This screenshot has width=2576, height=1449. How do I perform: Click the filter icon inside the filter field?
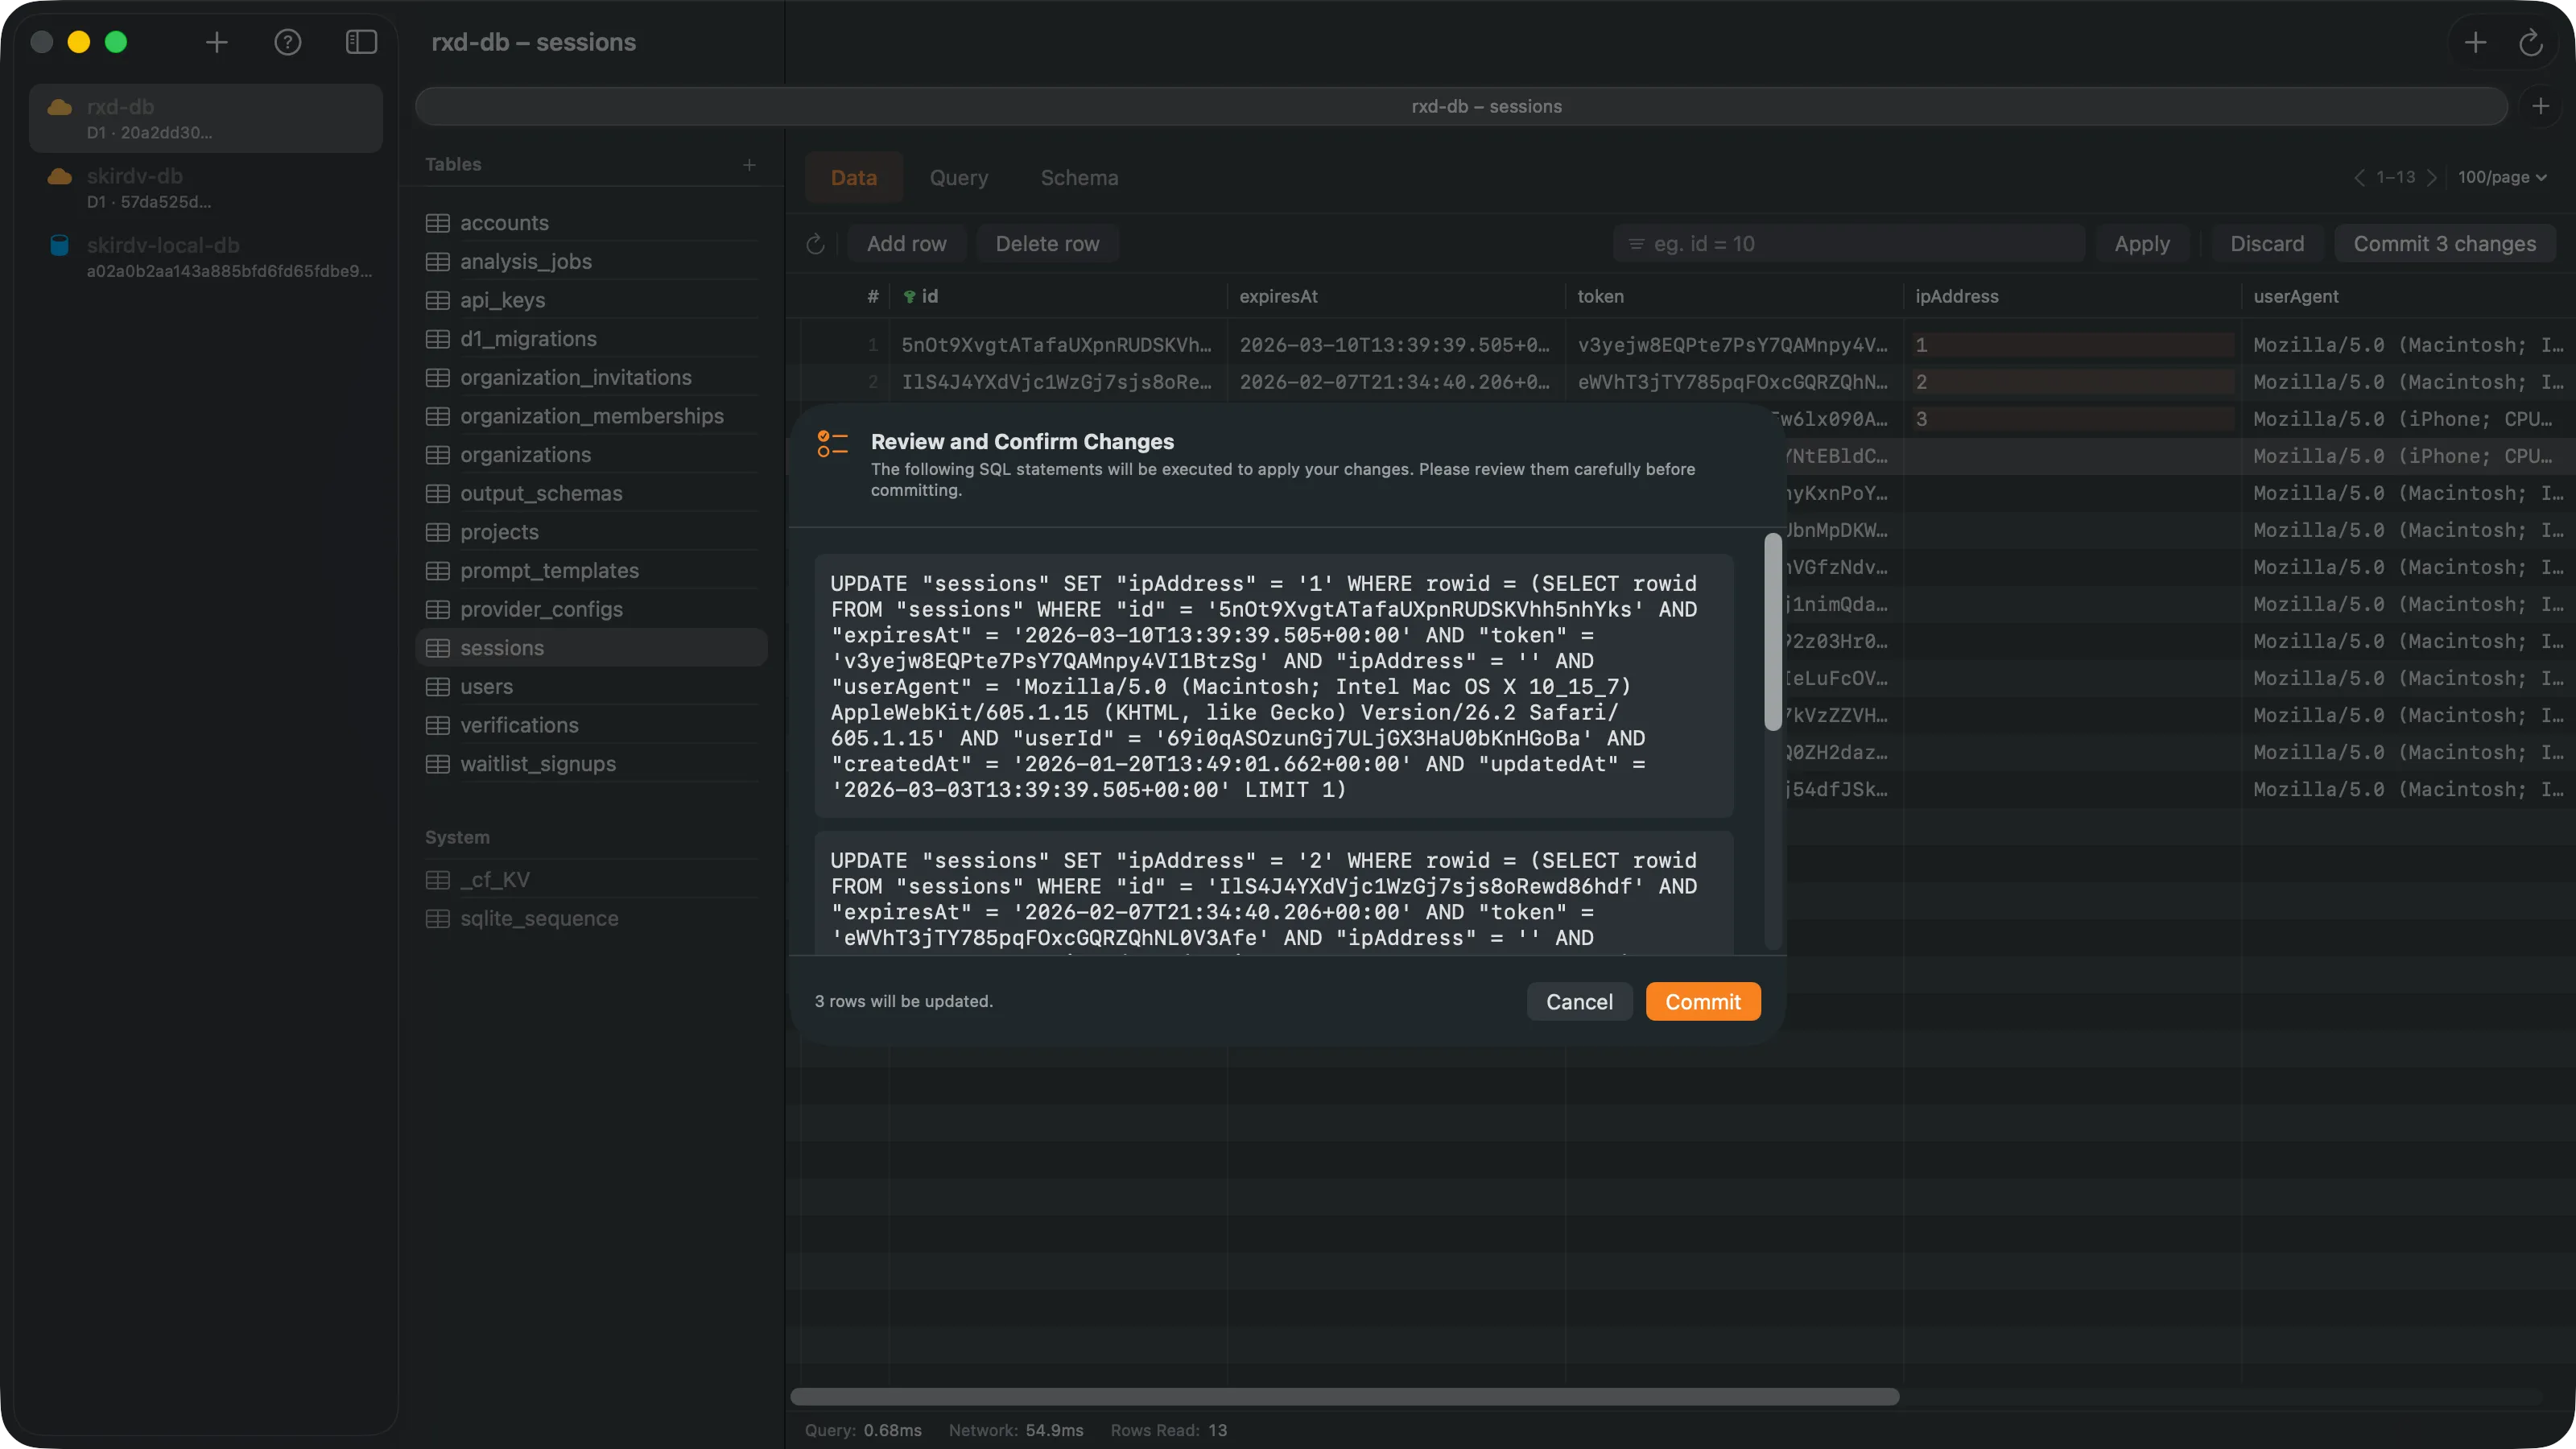(x=1636, y=243)
